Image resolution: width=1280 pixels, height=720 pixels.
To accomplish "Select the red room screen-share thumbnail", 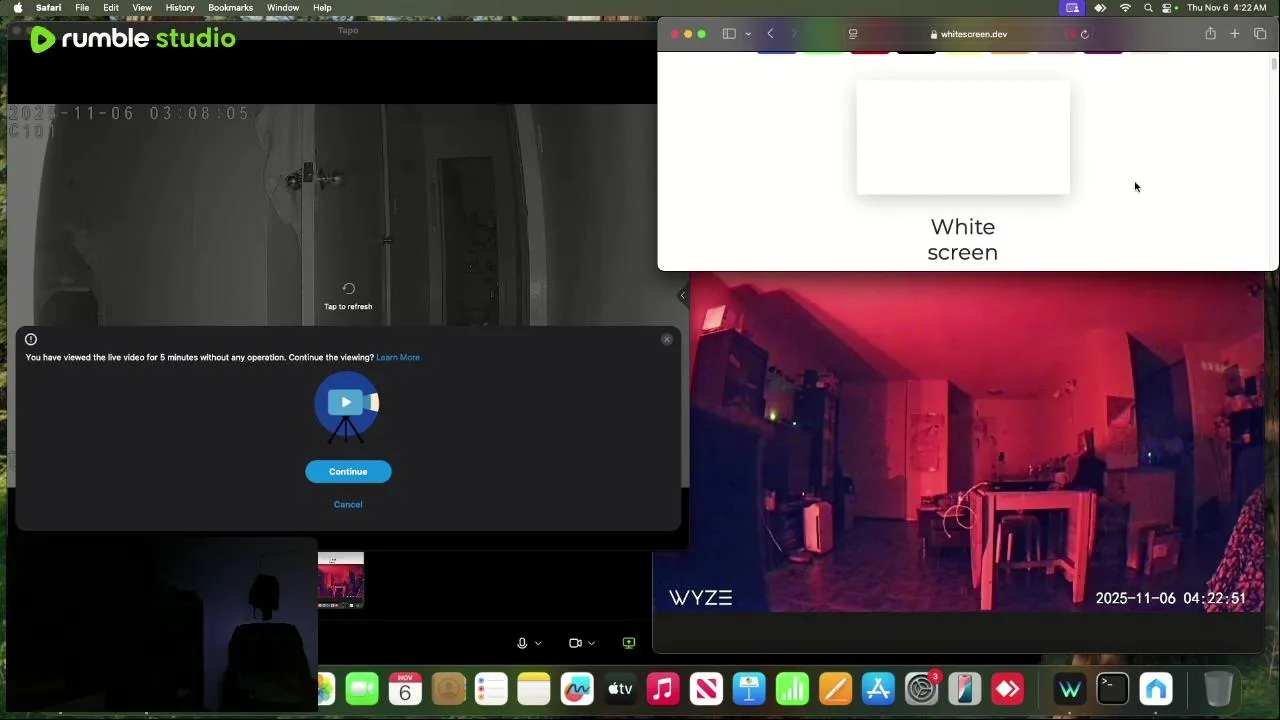I will tap(341, 580).
